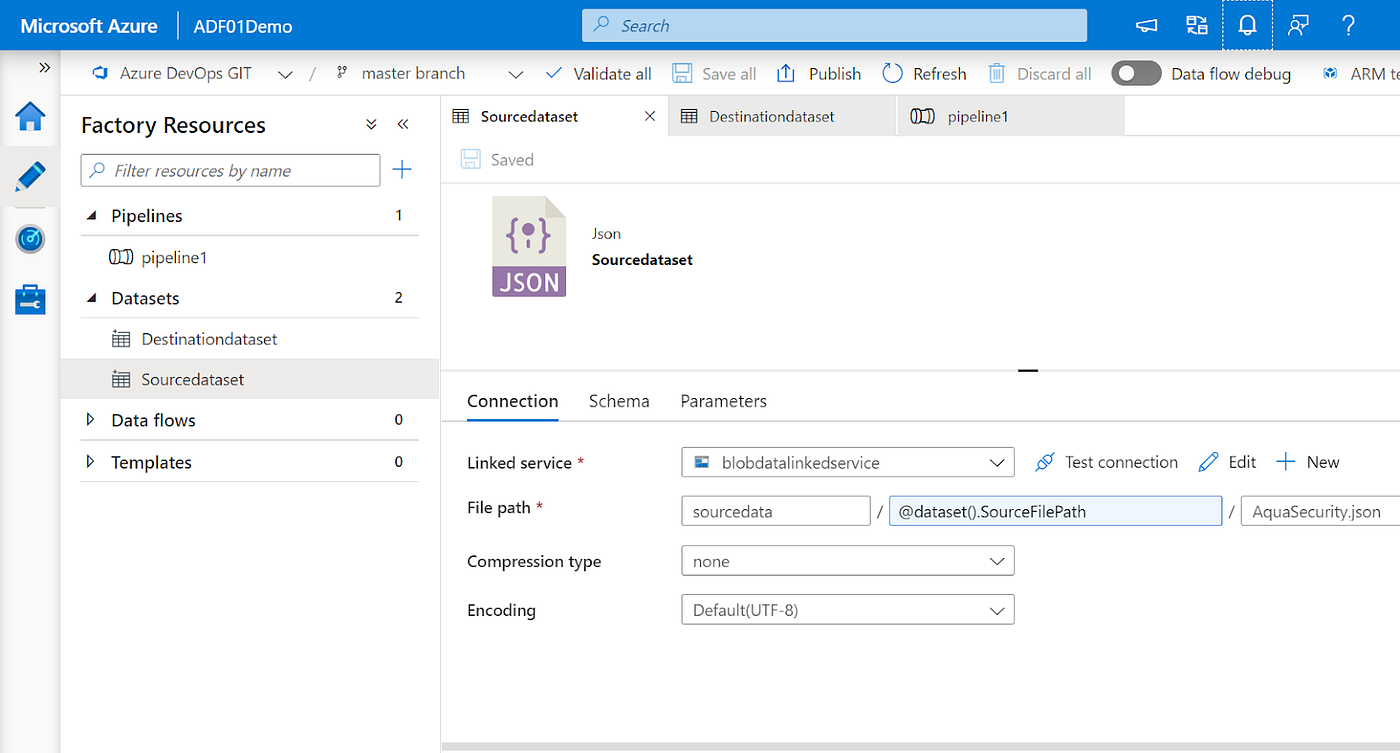This screenshot has height=753, width=1400.
Task: Click the search box in the header
Action: click(834, 26)
